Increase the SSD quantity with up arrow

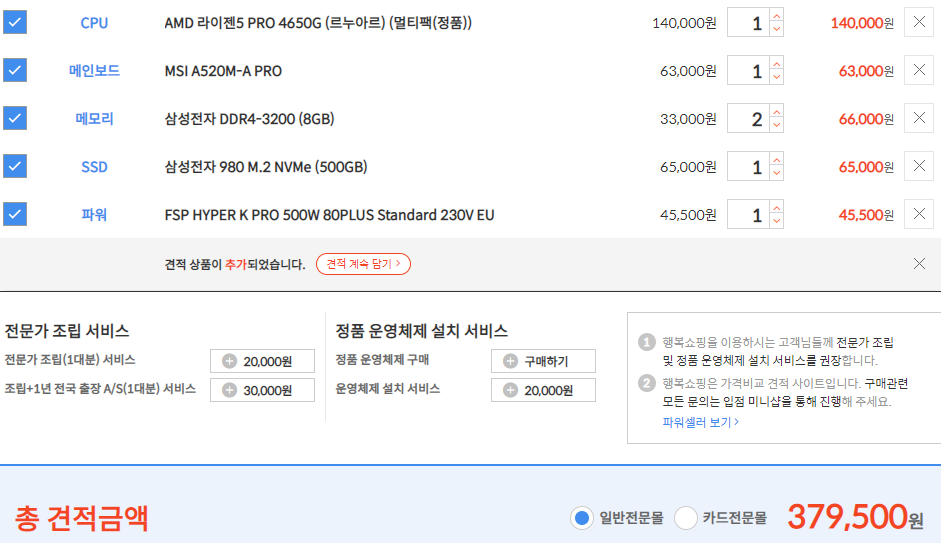pyautogui.click(x=777, y=160)
